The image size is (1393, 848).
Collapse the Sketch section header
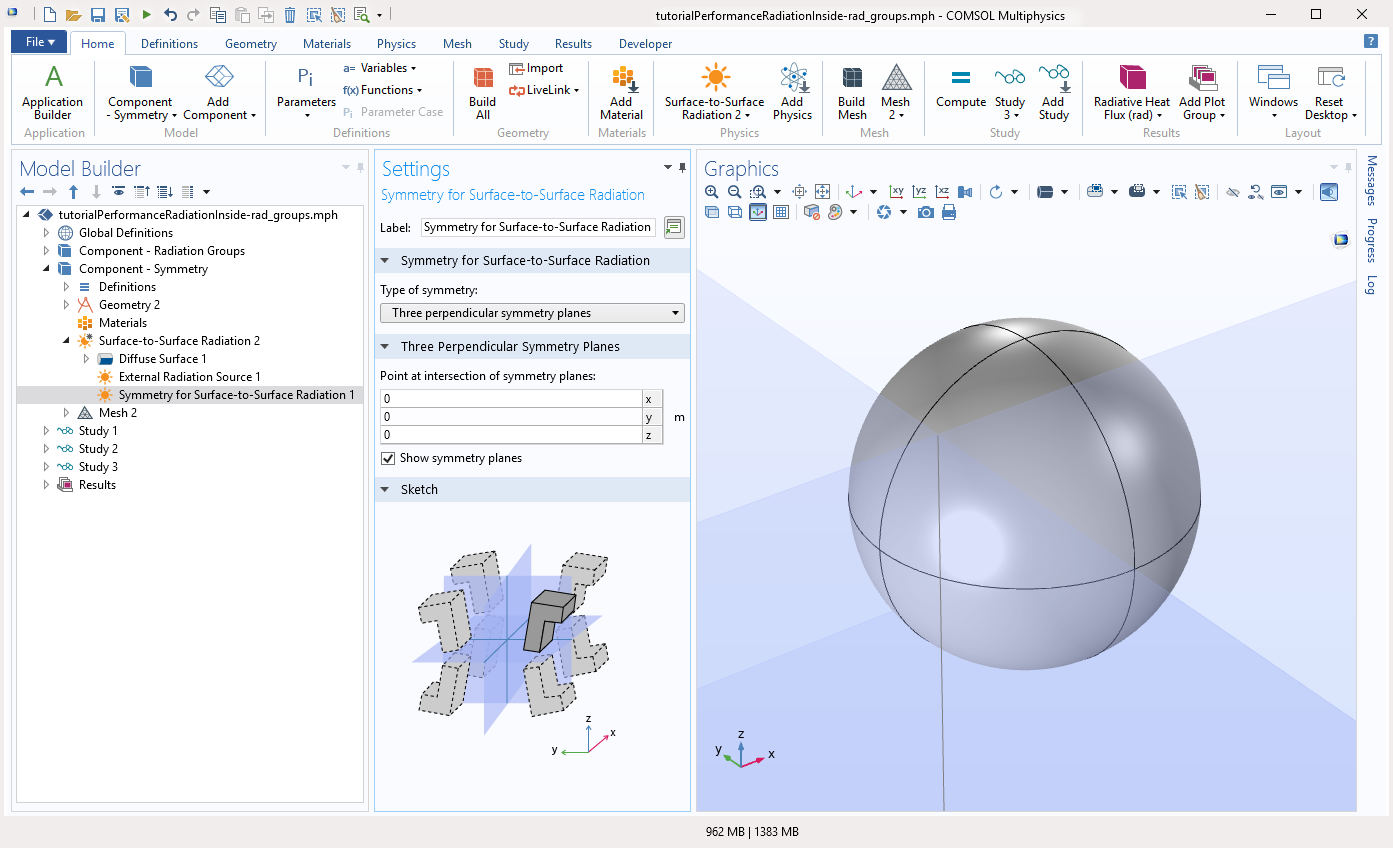419,489
